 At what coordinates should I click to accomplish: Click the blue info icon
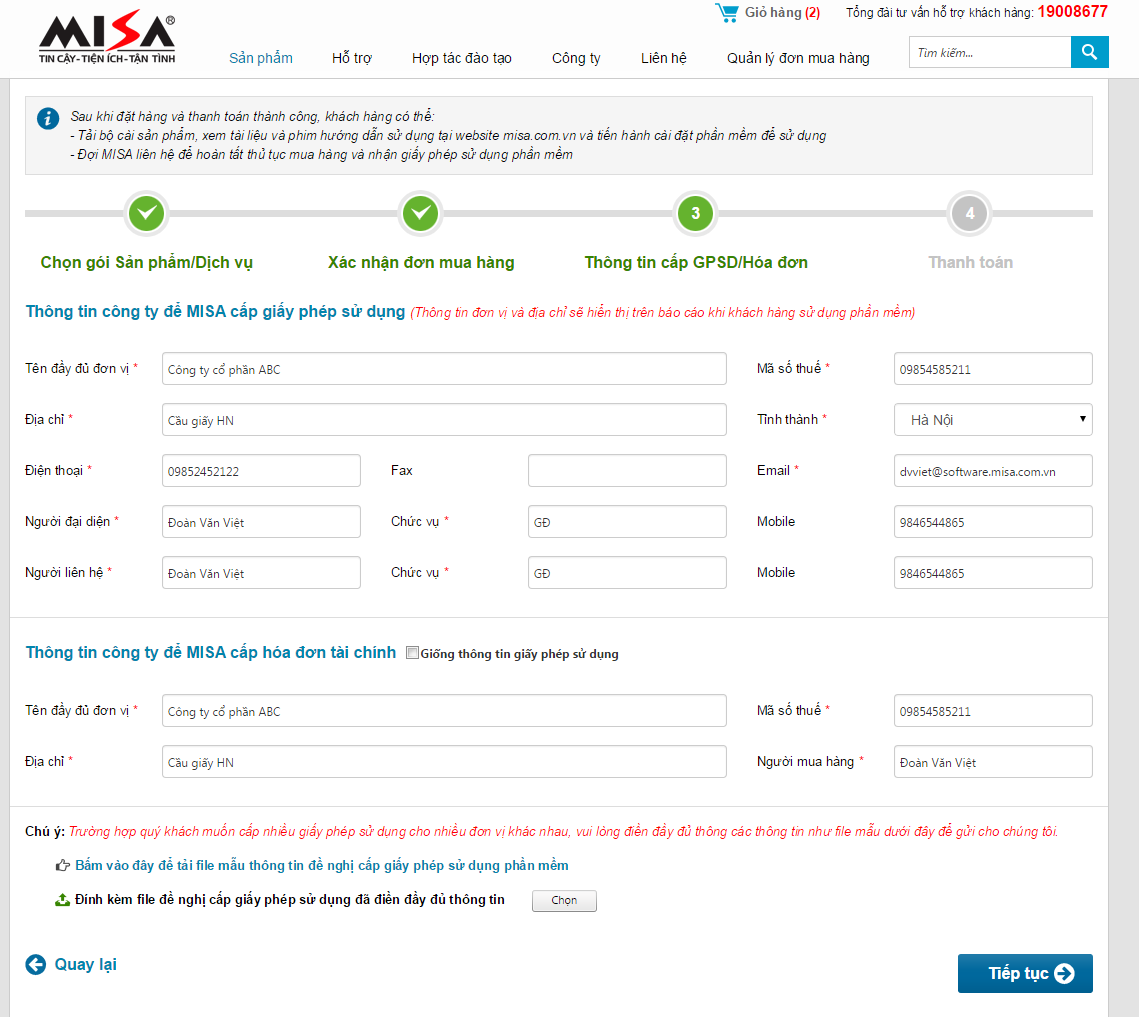click(48, 119)
